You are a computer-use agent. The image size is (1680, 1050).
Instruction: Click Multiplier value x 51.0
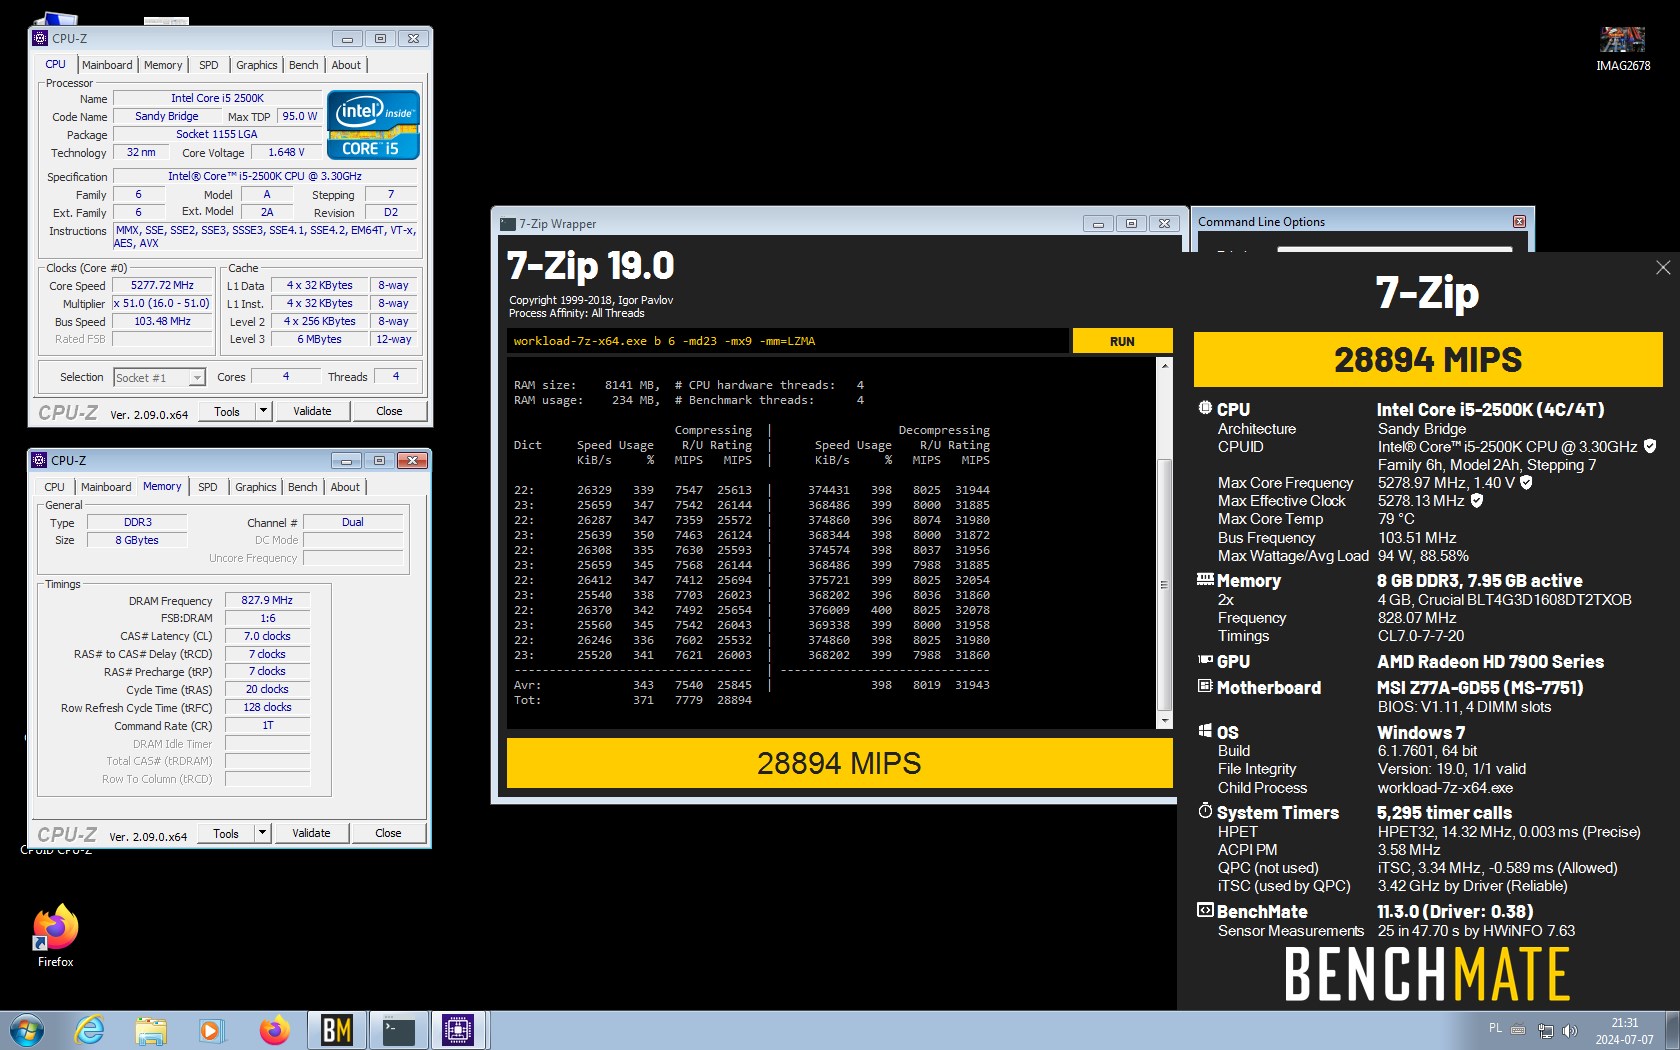pyautogui.click(x=162, y=303)
